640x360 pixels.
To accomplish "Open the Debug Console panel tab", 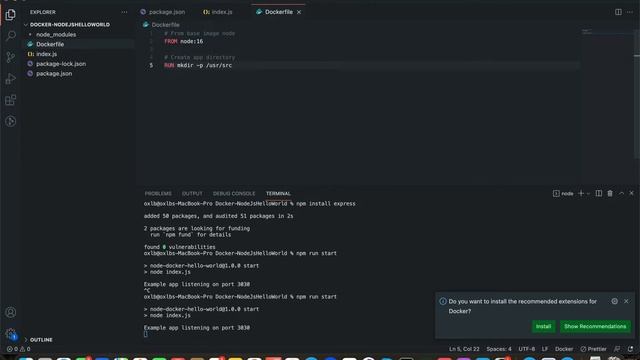I will [234, 193].
